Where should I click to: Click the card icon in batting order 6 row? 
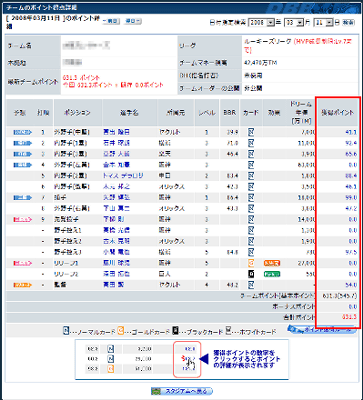[251, 187]
